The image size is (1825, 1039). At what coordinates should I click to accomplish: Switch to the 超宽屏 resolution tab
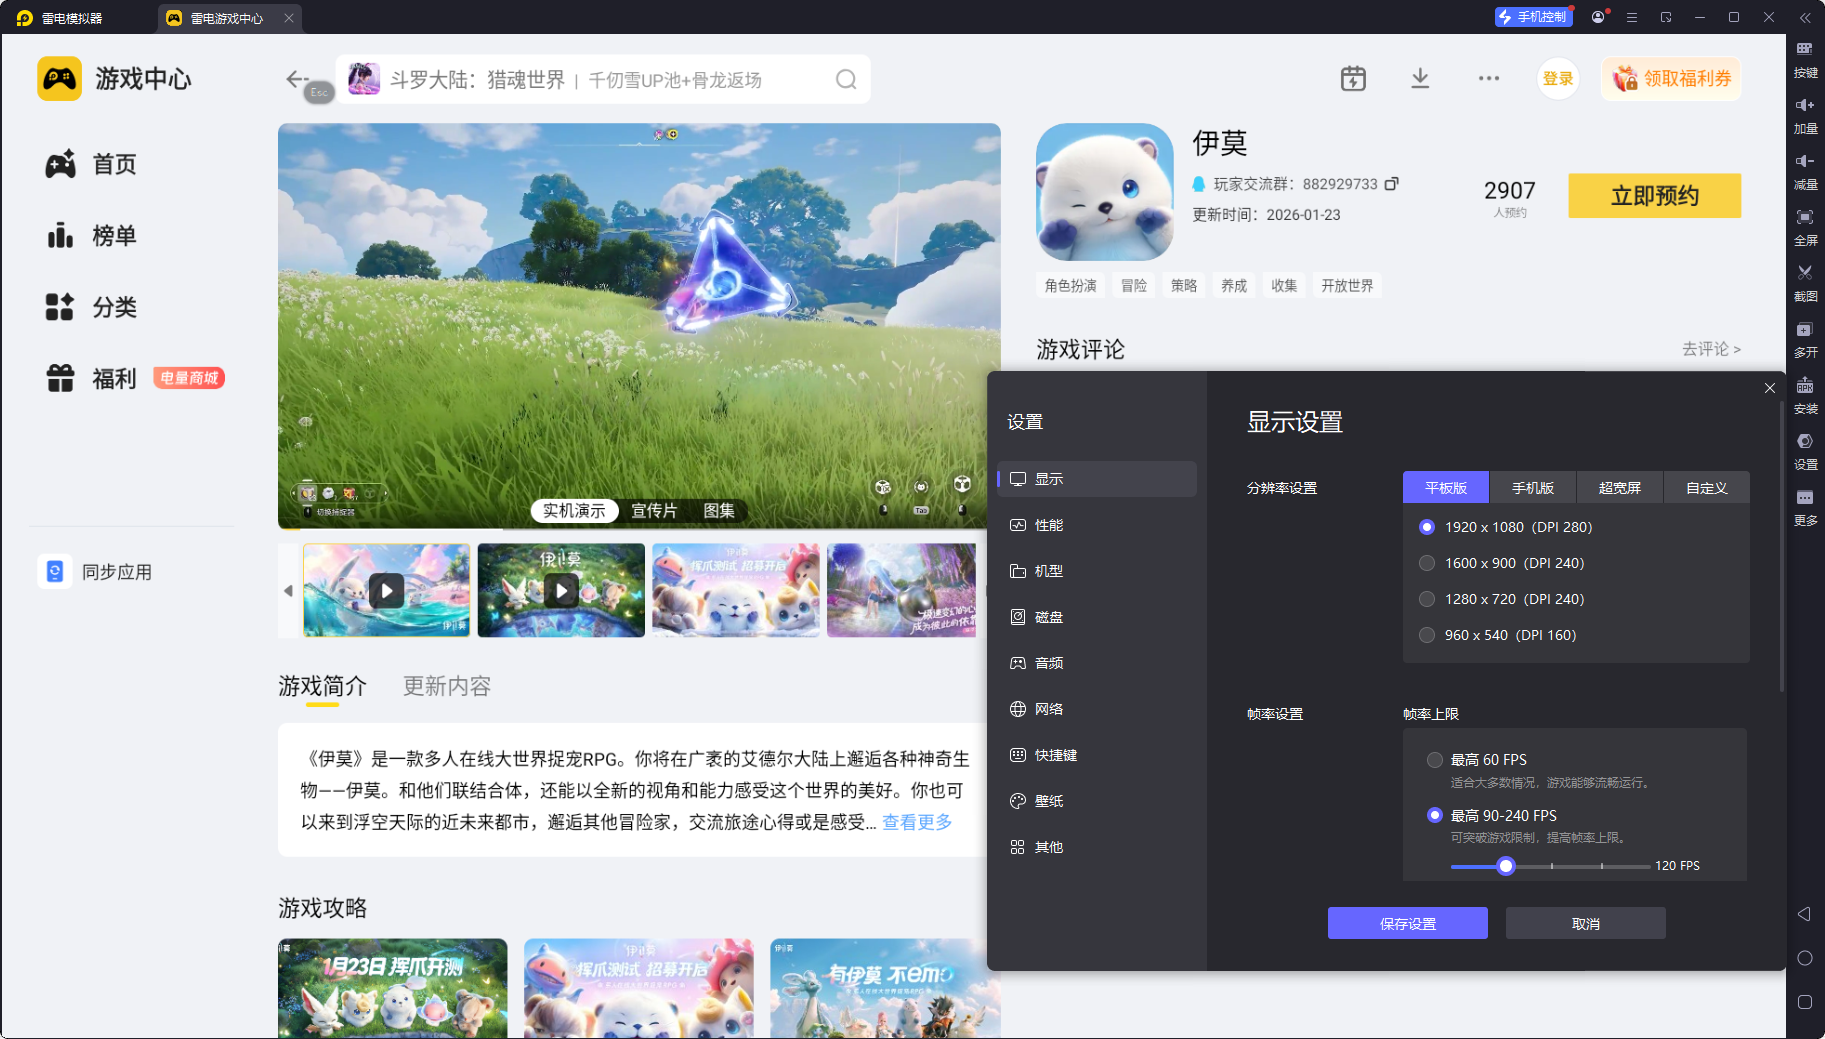coord(1620,488)
